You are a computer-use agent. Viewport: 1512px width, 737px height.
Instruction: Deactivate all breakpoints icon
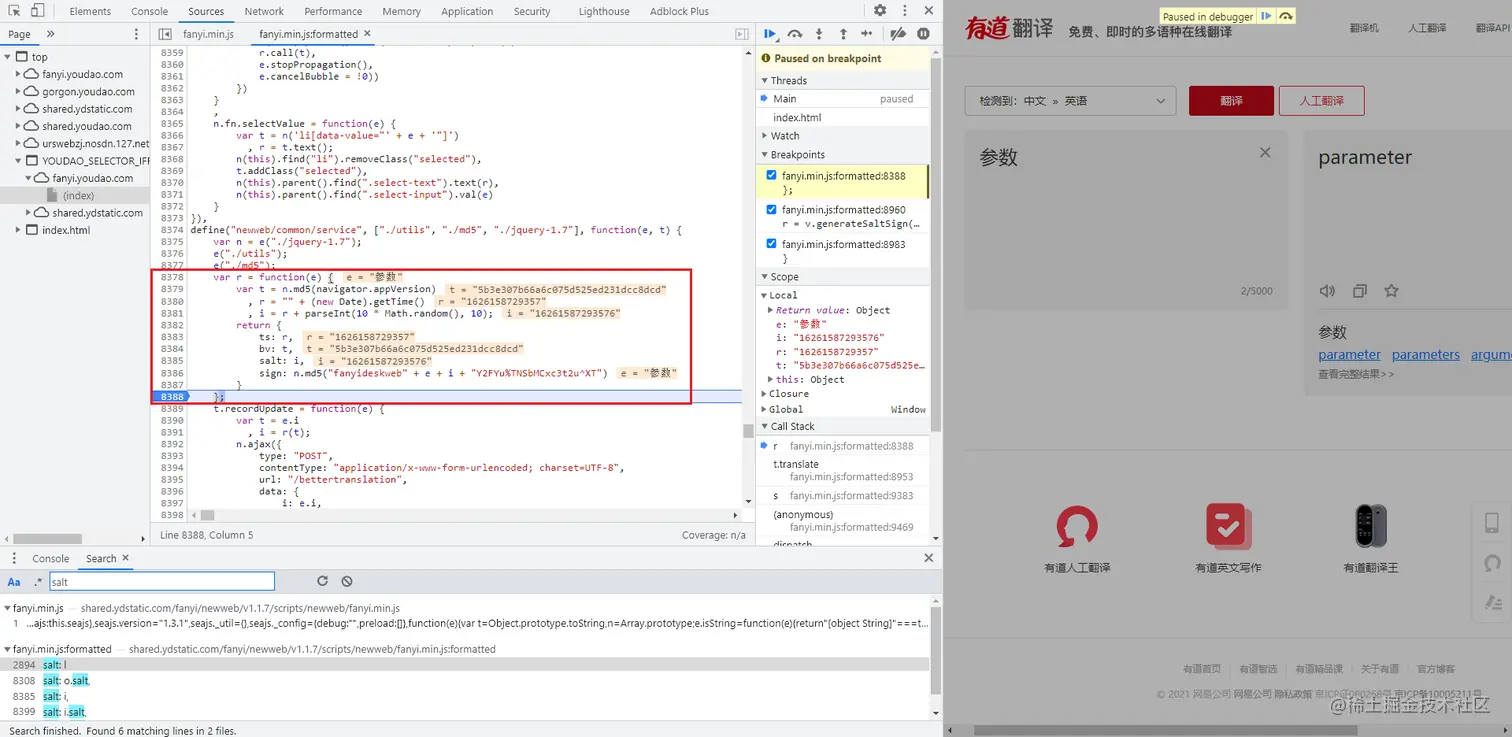[x=898, y=34]
